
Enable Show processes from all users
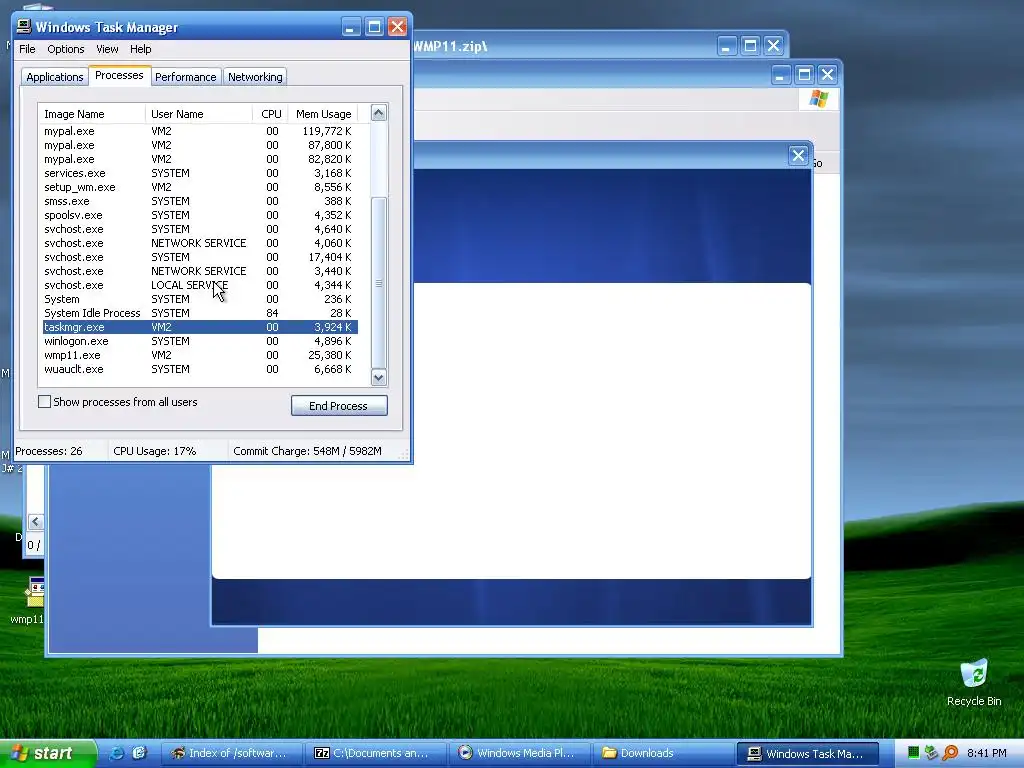coord(44,402)
